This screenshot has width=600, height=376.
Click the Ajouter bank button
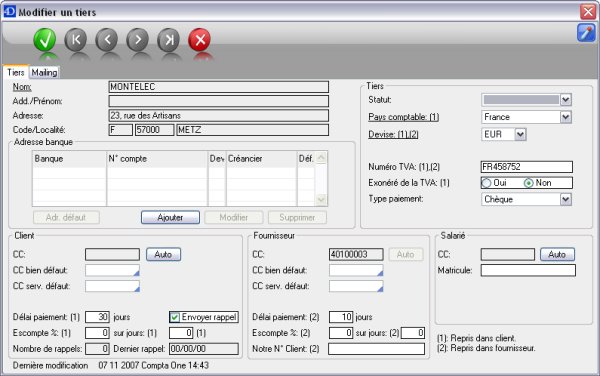click(170, 217)
